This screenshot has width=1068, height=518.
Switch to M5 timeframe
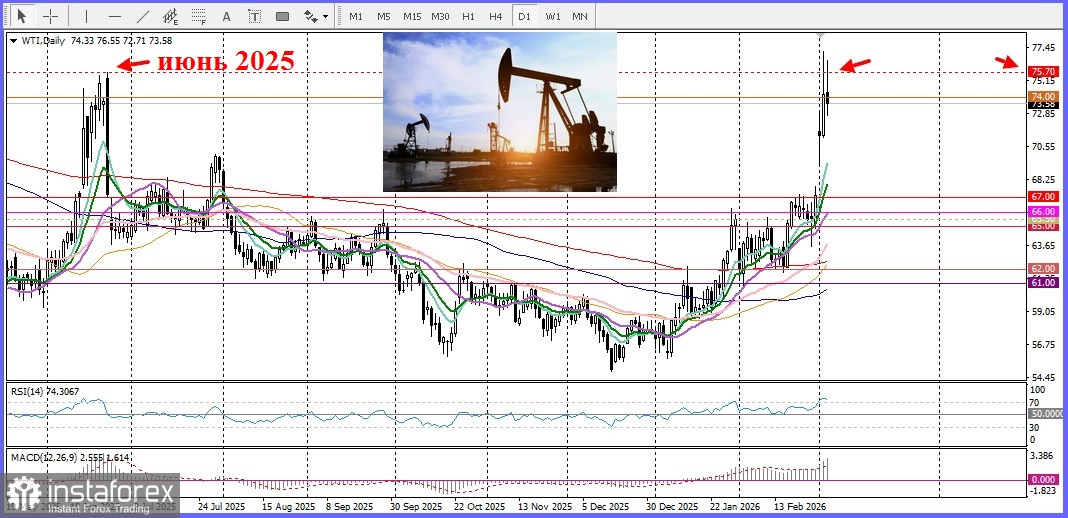(383, 16)
